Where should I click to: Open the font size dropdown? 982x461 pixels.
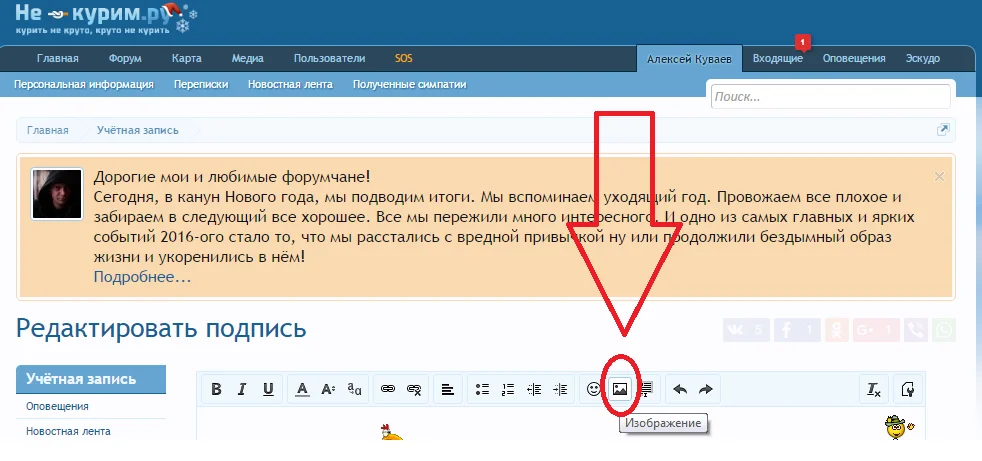328,389
